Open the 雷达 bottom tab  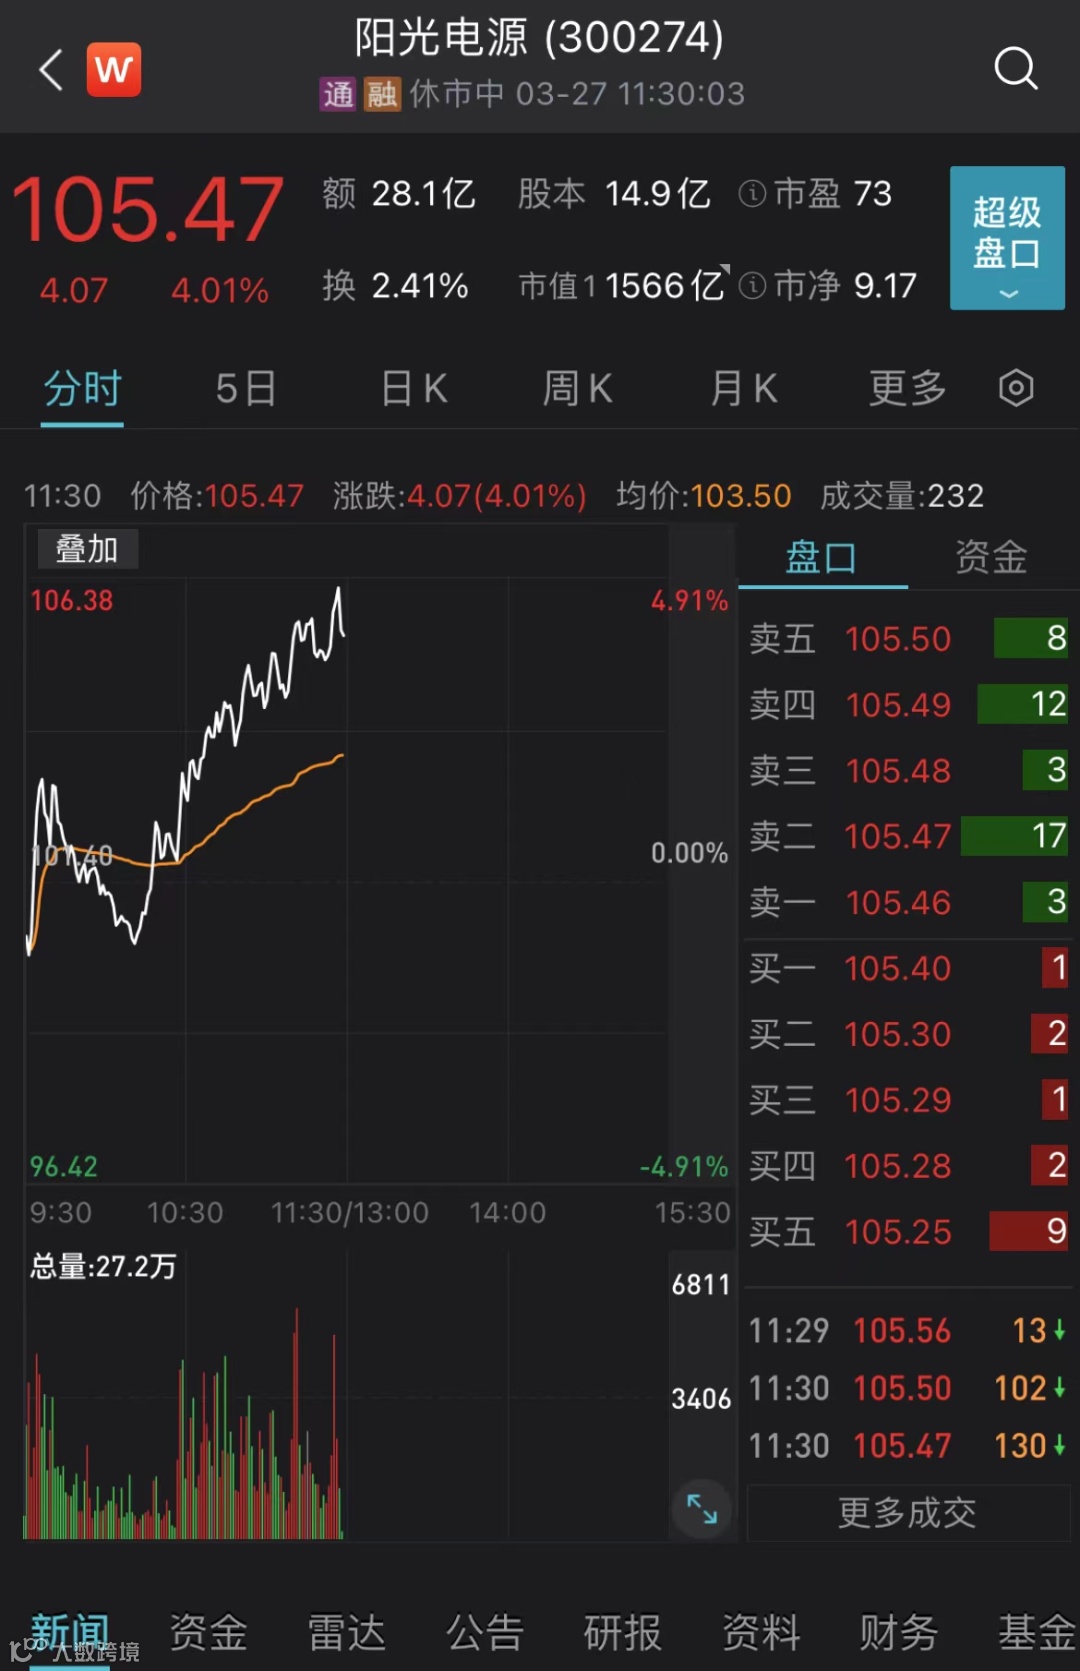[346, 1632]
